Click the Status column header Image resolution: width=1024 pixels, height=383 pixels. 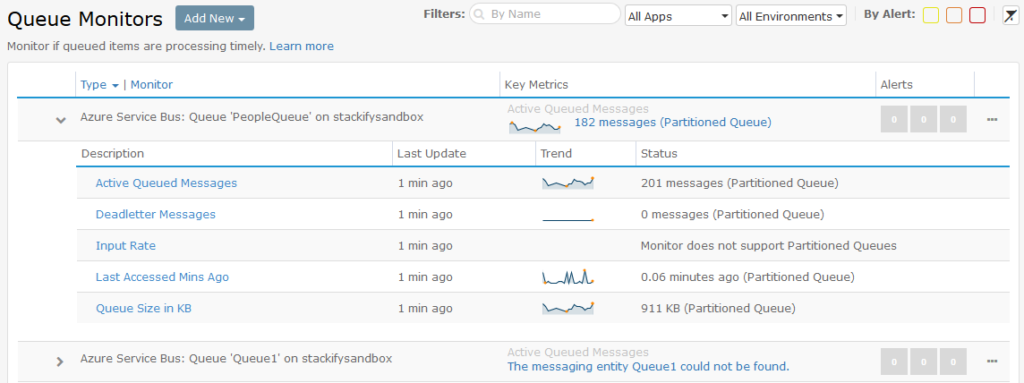tap(659, 154)
